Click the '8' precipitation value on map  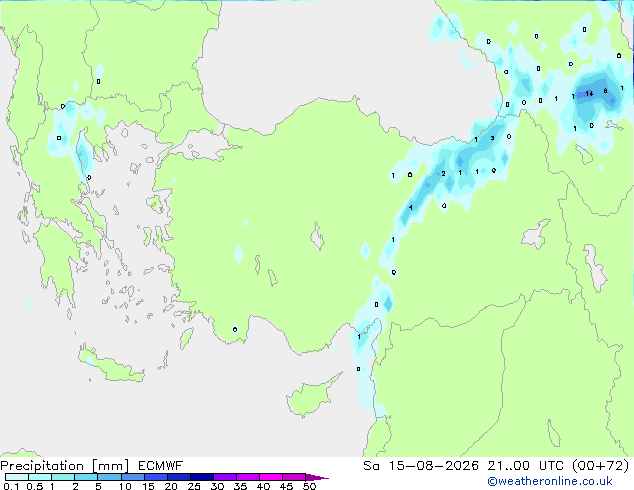pyautogui.click(x=605, y=91)
